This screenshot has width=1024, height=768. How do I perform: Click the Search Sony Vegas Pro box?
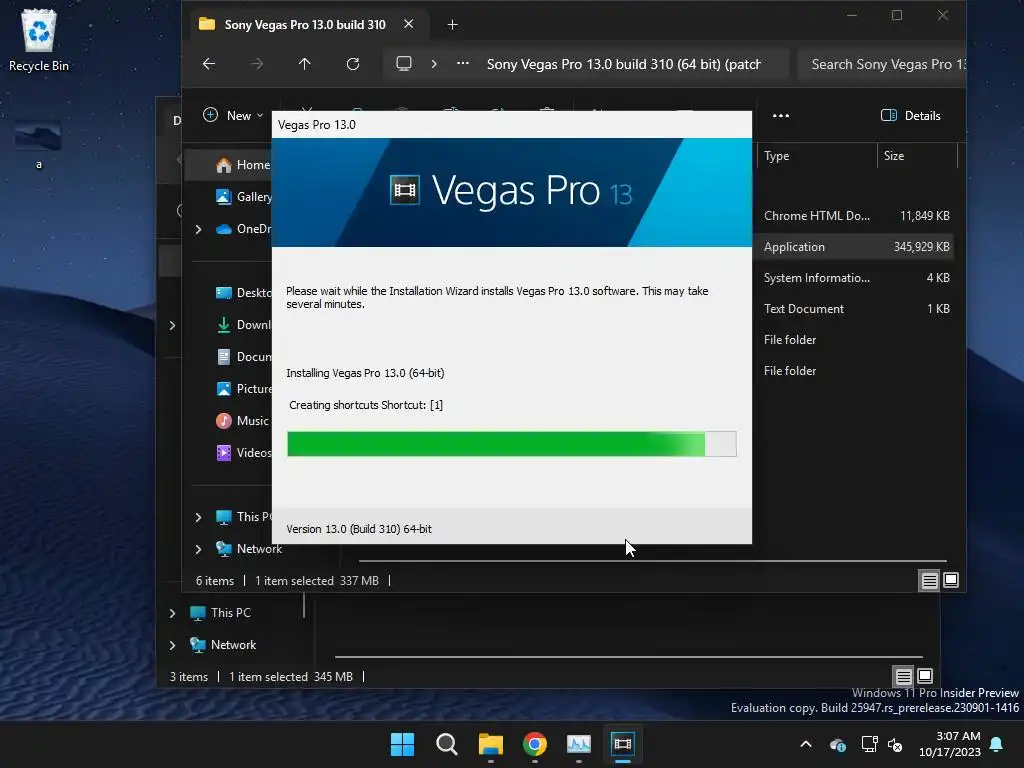tap(882, 64)
